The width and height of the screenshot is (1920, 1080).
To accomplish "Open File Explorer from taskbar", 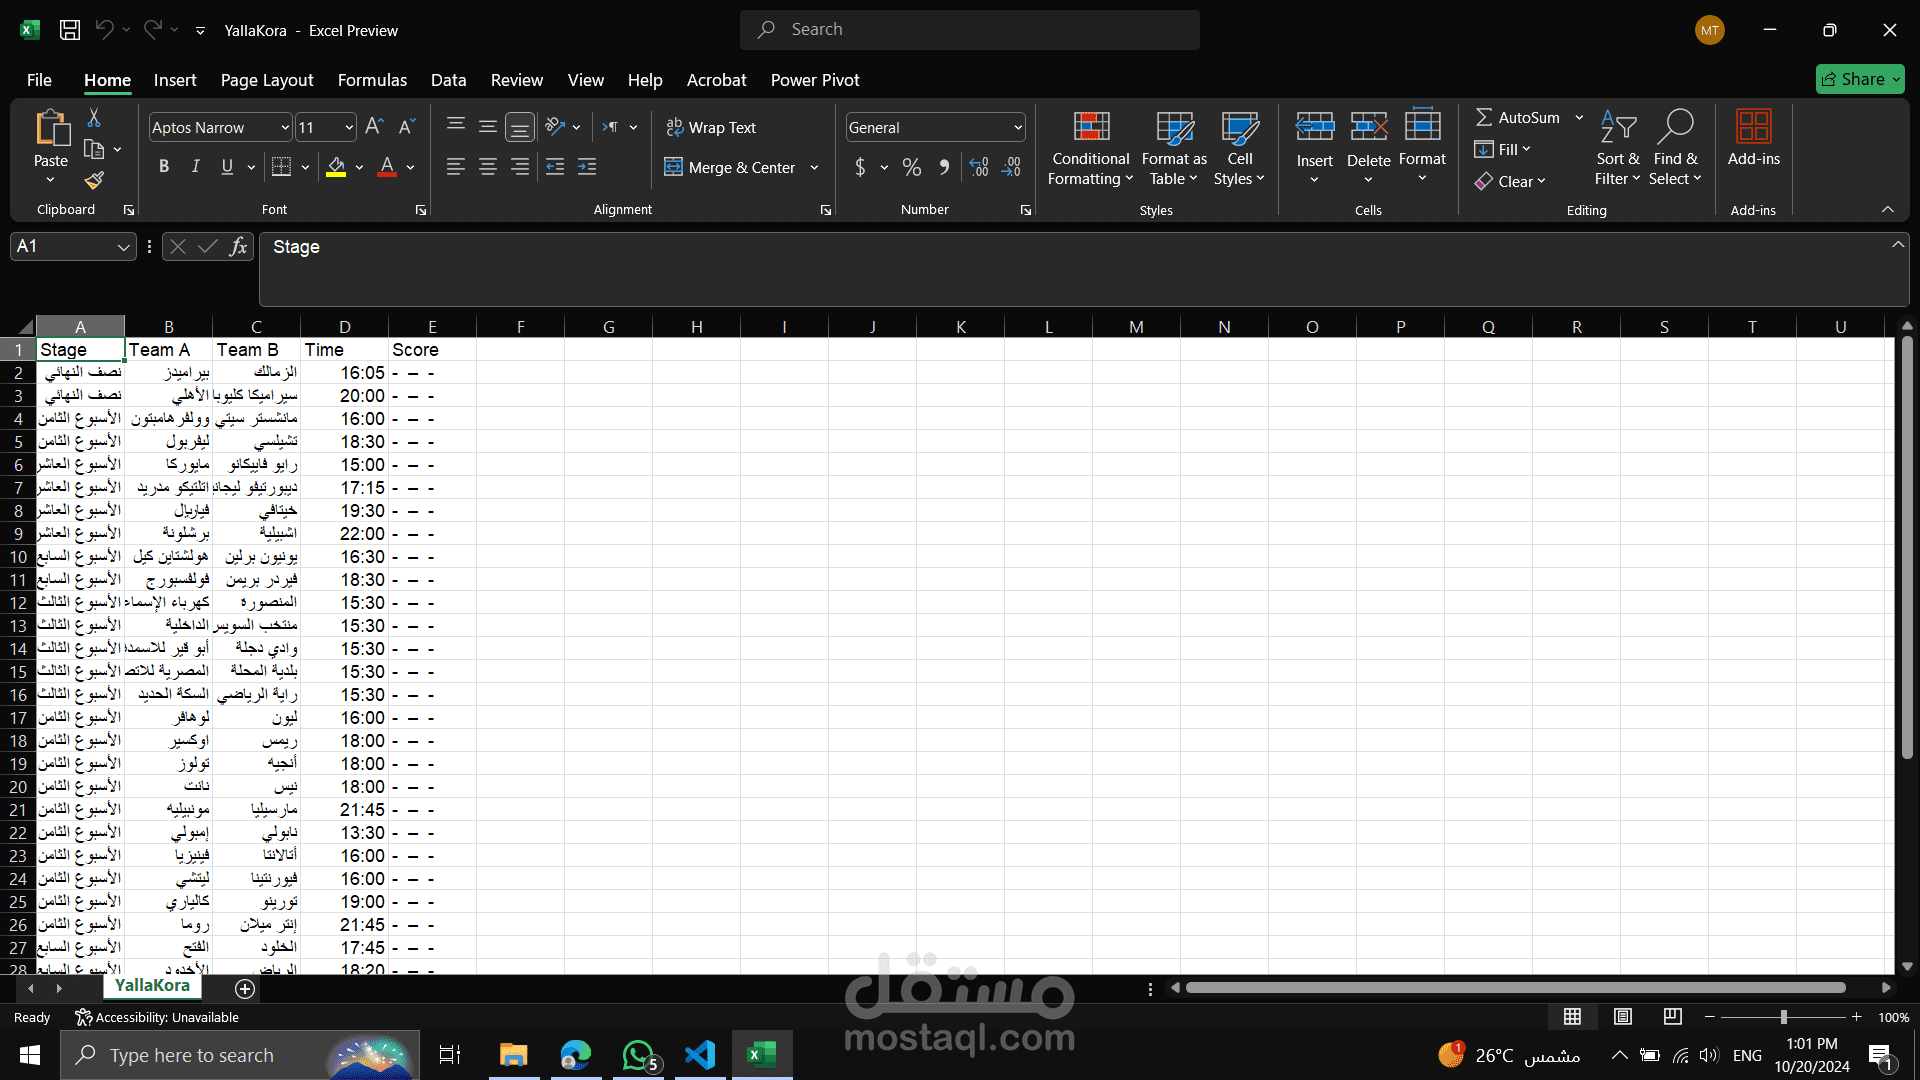I will click(x=513, y=1055).
